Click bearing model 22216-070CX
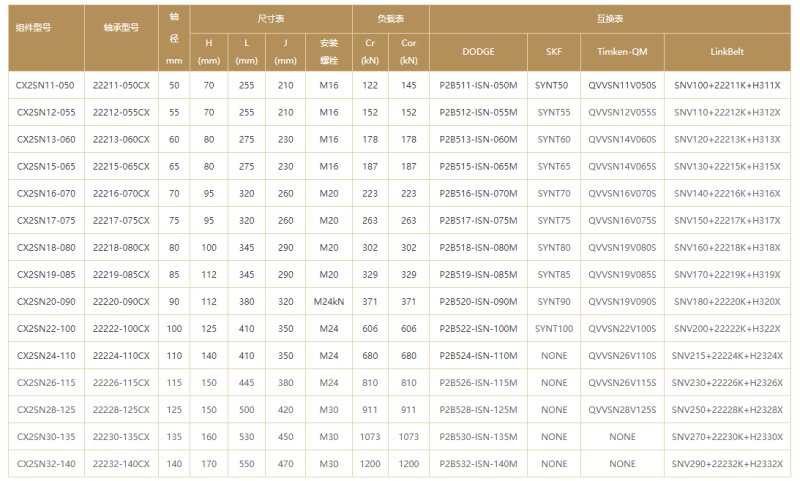This screenshot has width=800, height=481. pyautogui.click(x=121, y=193)
